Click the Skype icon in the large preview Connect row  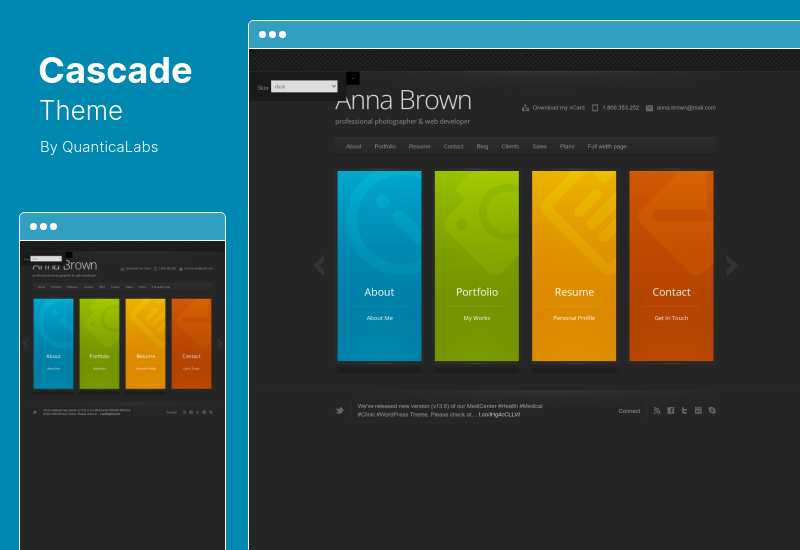(712, 410)
